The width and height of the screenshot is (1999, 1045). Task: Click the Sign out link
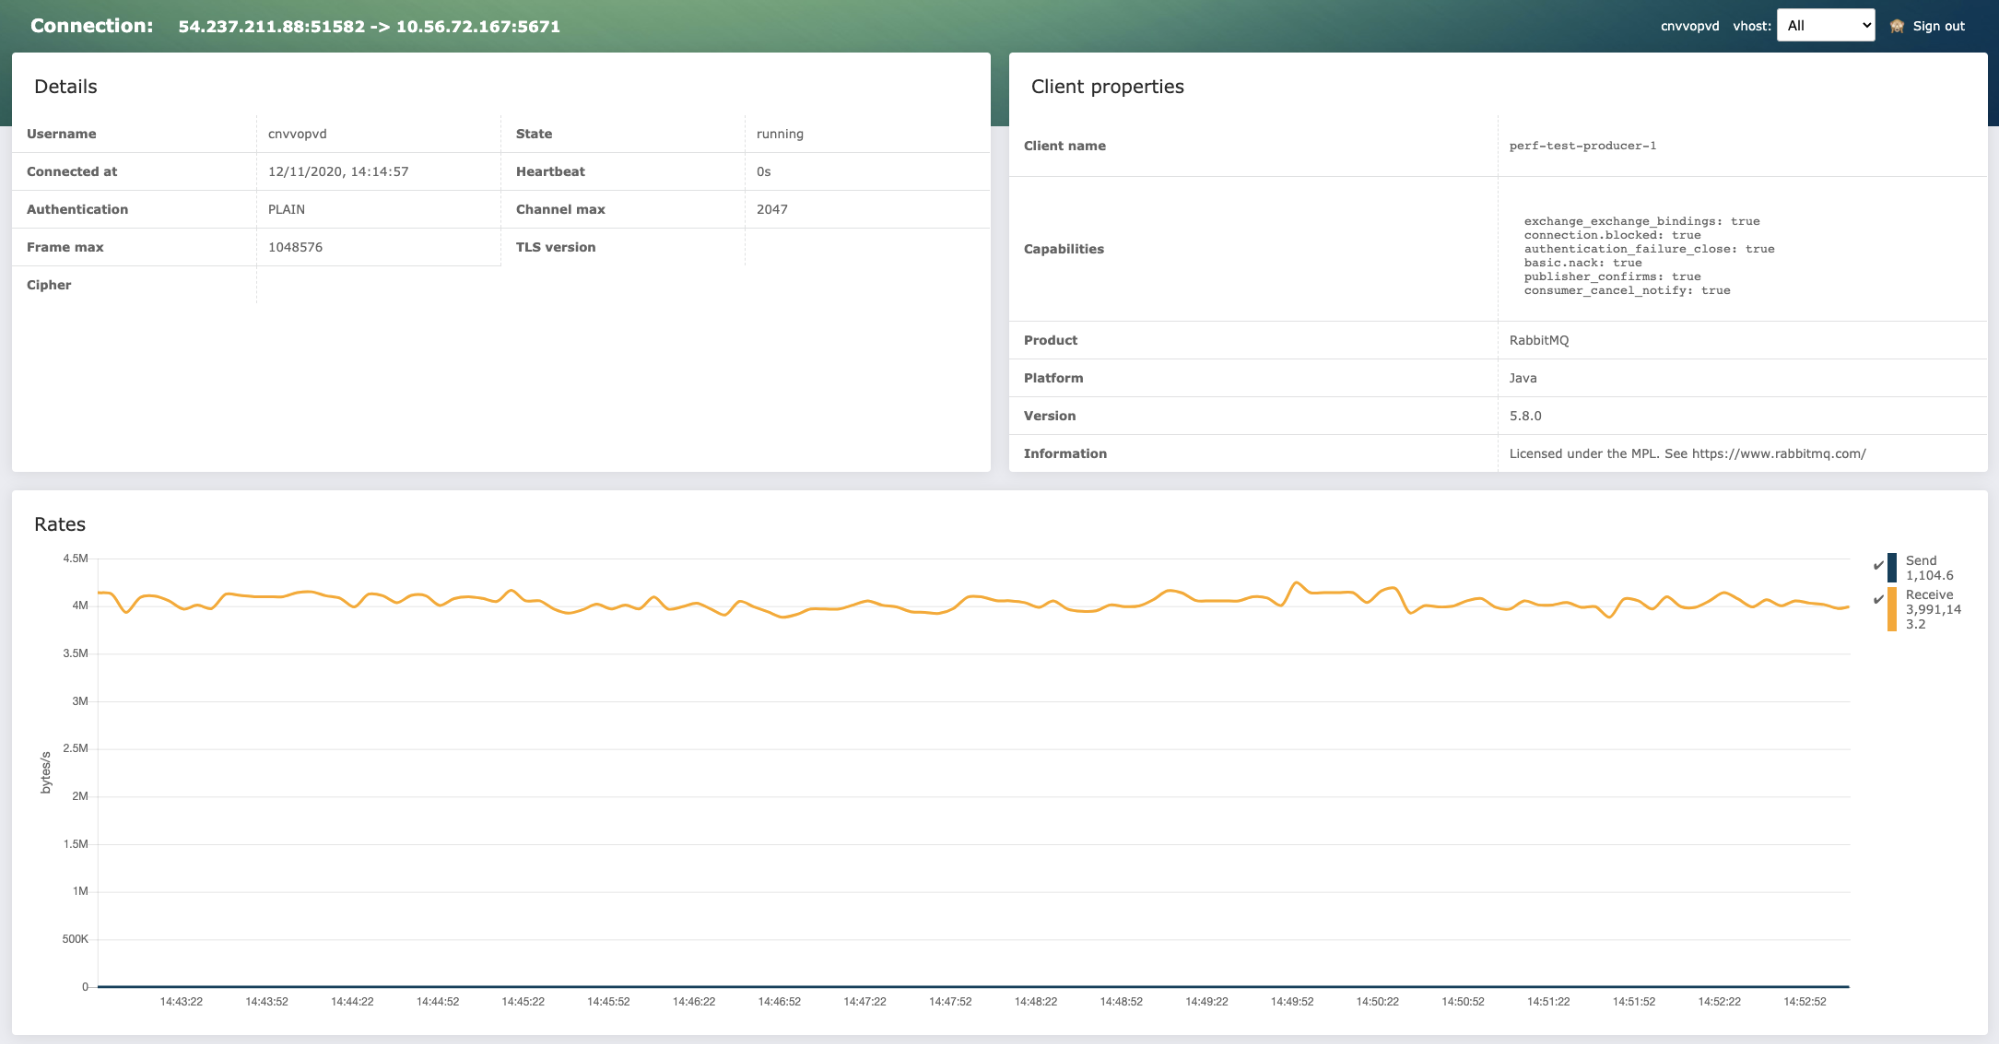[x=1938, y=26]
